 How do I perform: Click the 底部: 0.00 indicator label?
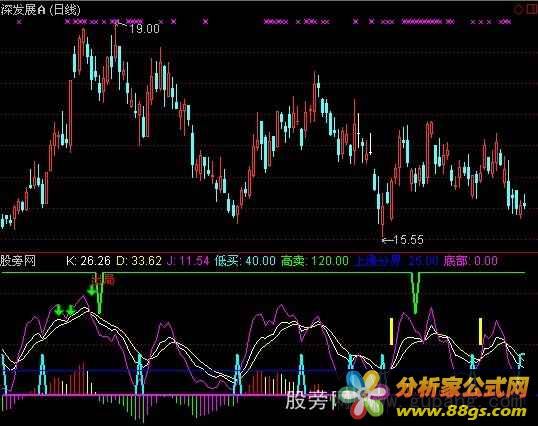pos(470,261)
